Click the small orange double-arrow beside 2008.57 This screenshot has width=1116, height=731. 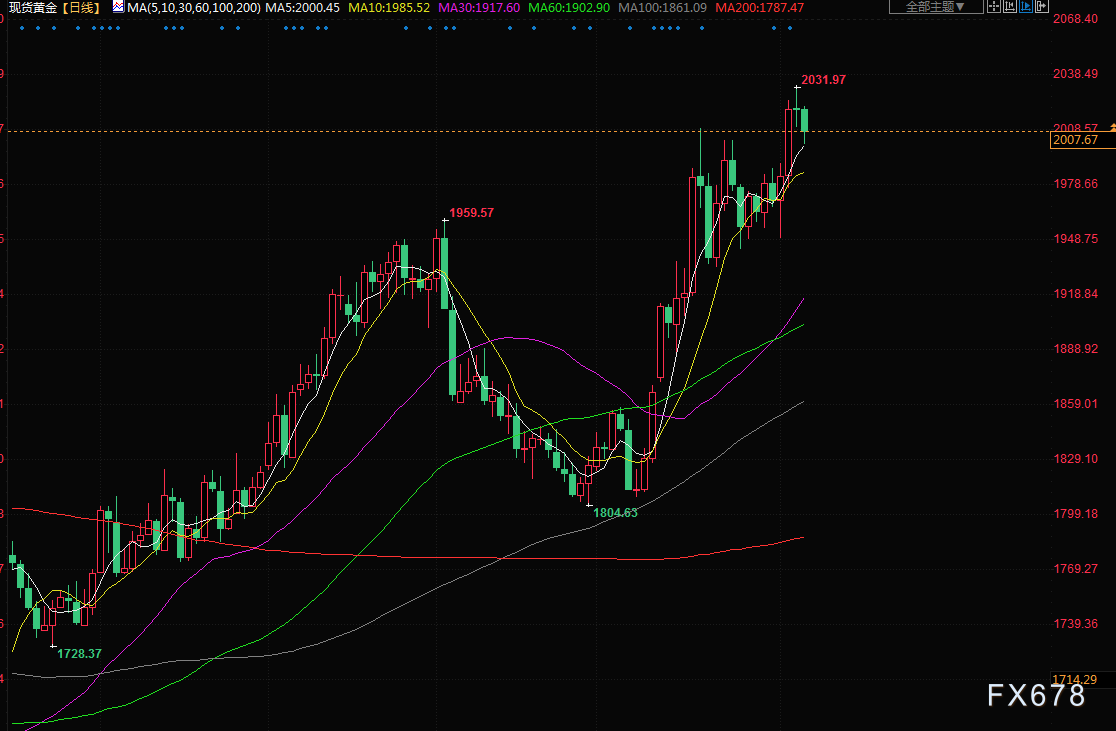click(1109, 127)
